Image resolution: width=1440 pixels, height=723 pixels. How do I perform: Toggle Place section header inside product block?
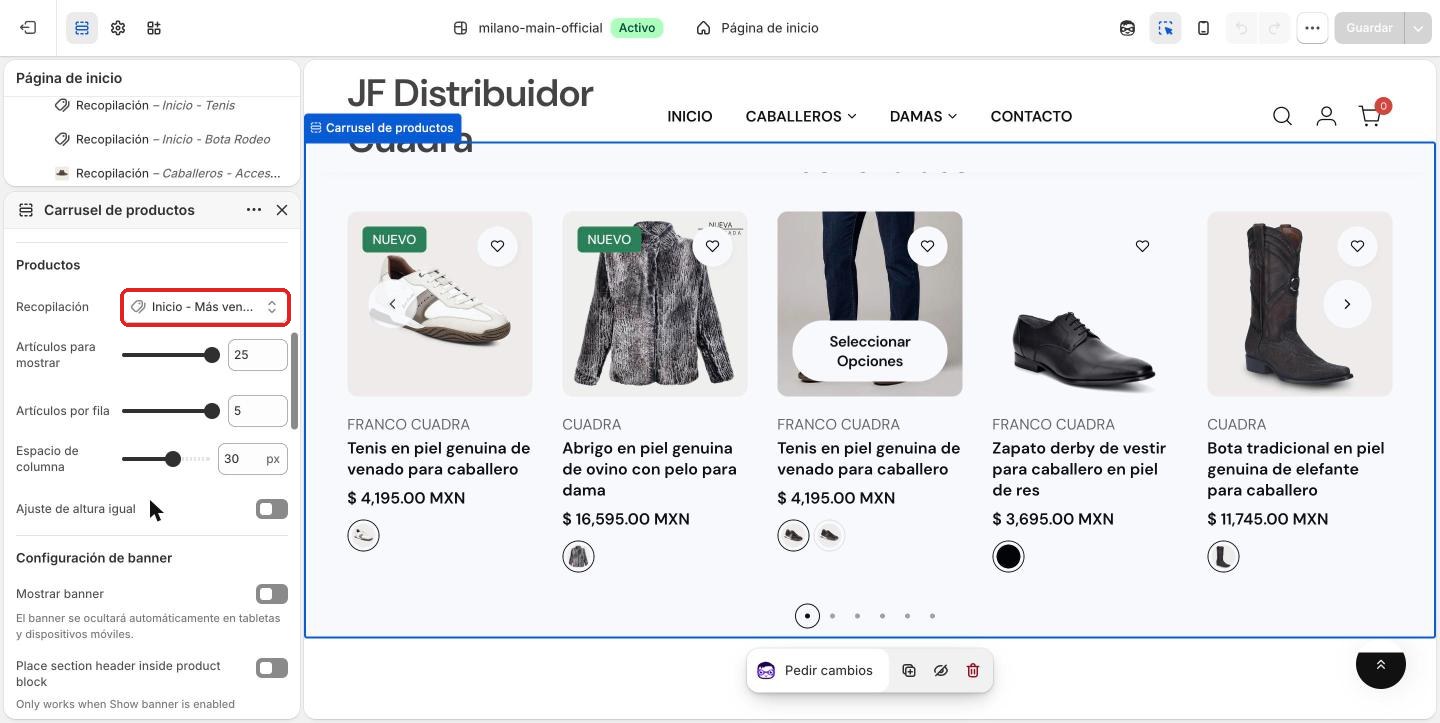coord(272,668)
